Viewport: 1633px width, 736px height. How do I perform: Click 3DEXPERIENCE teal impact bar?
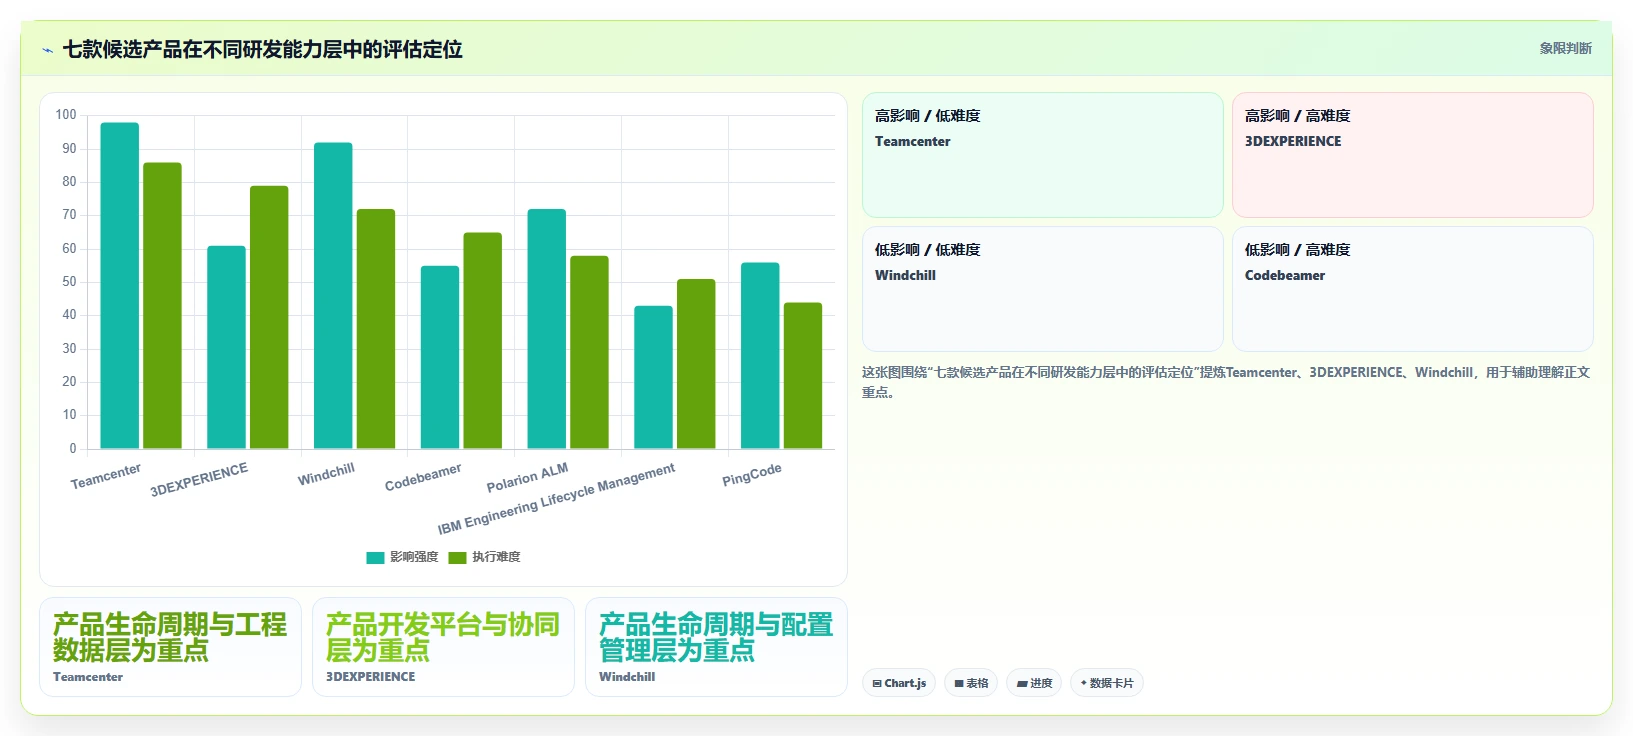coord(226,348)
